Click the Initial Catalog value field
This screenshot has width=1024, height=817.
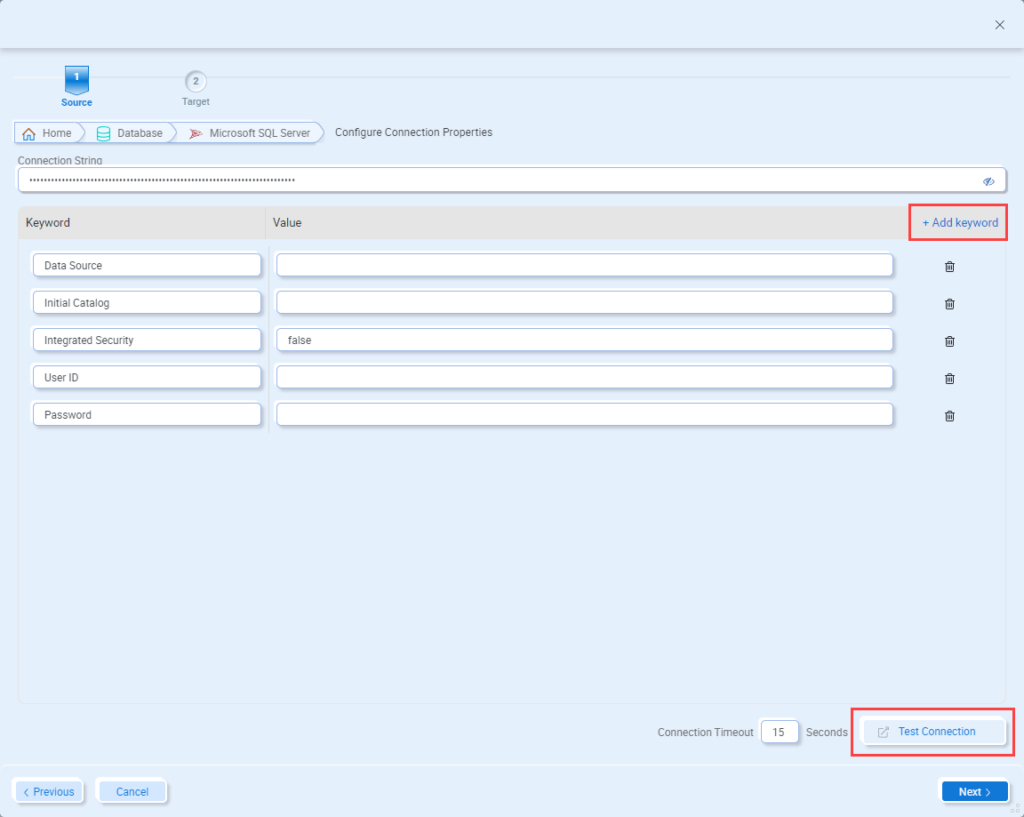coord(584,302)
